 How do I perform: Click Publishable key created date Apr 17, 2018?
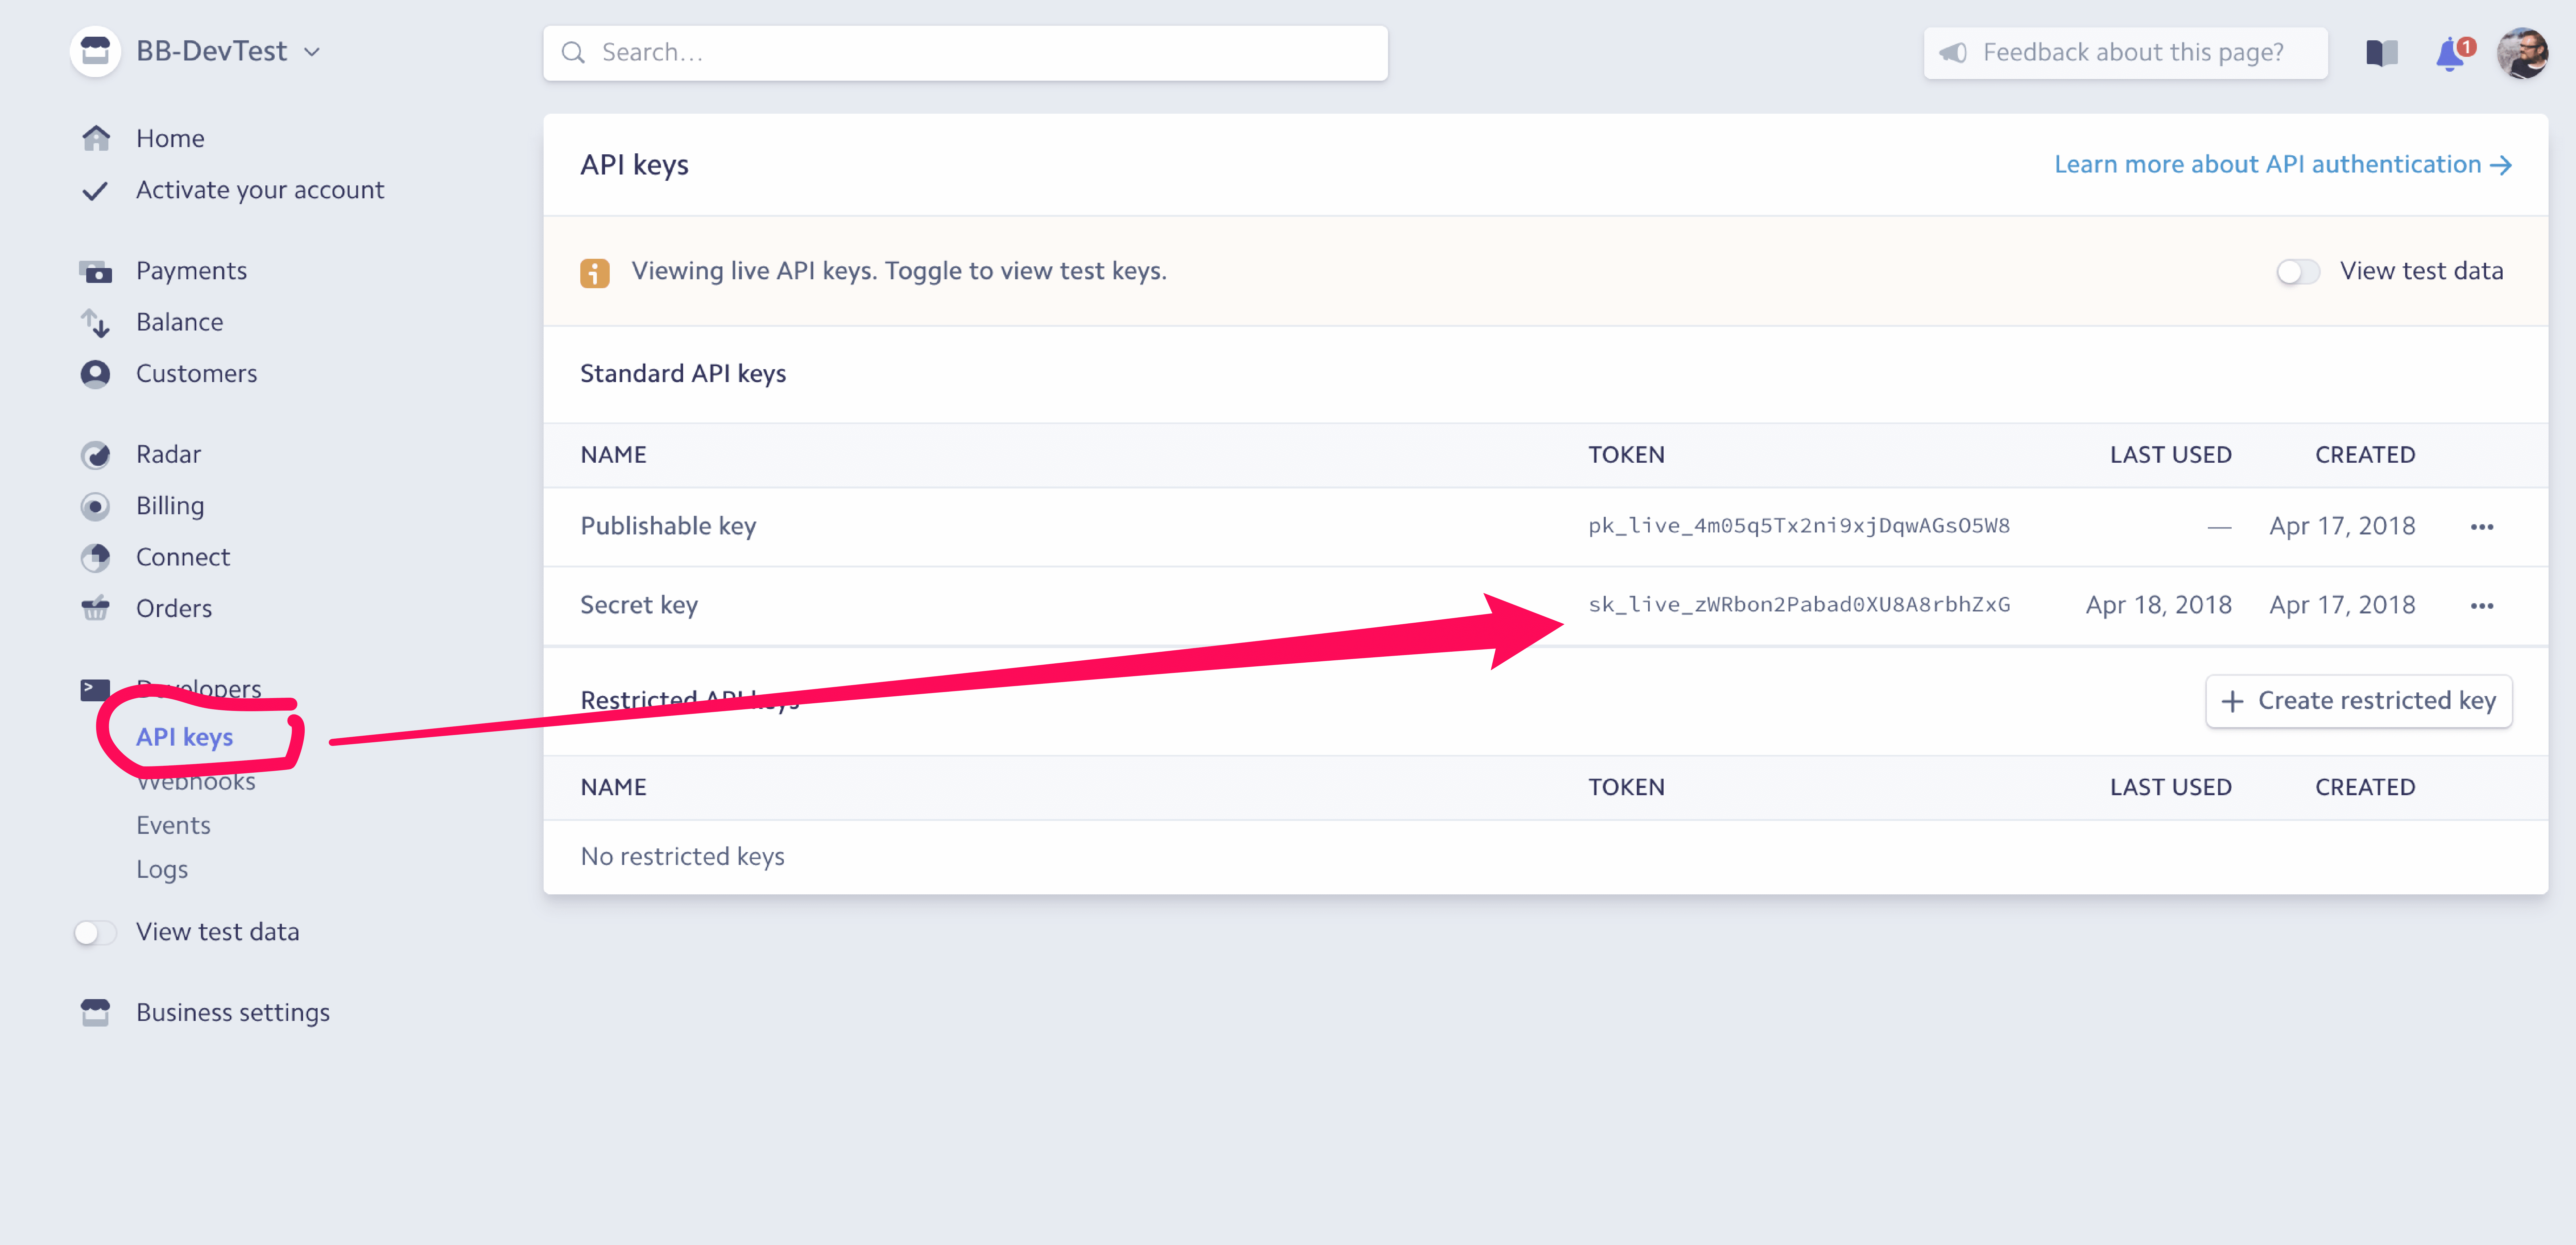pyautogui.click(x=2342, y=526)
